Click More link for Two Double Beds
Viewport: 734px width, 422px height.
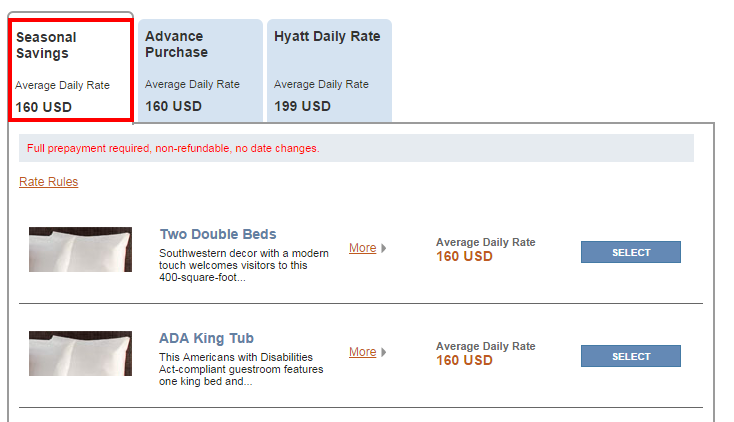[x=363, y=248]
